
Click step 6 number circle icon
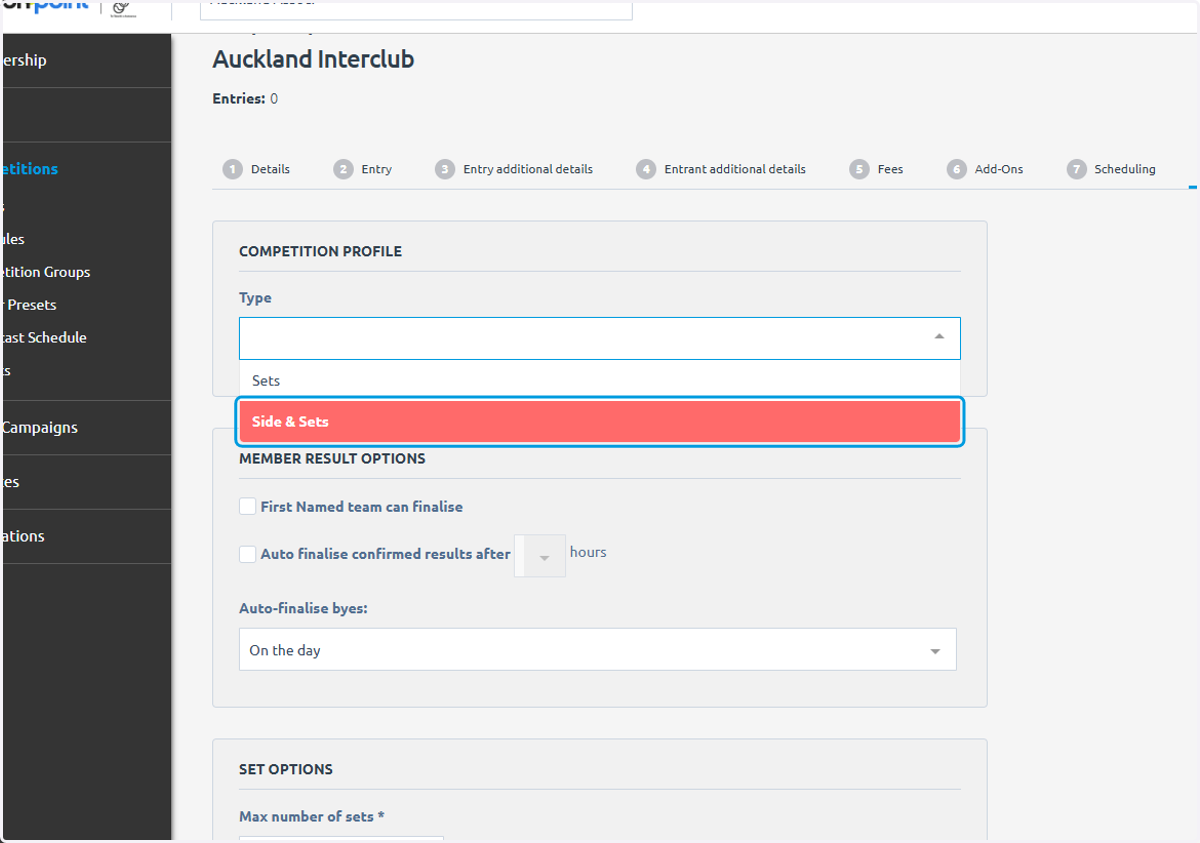pyautogui.click(x=957, y=169)
